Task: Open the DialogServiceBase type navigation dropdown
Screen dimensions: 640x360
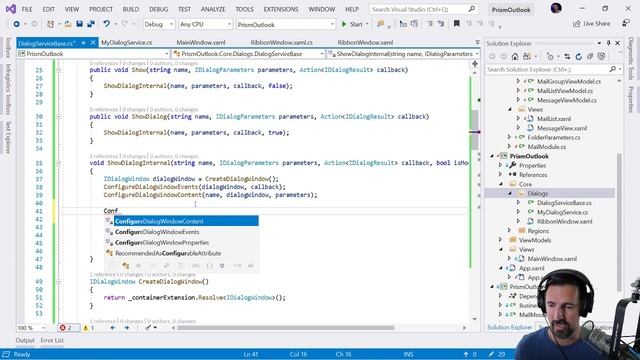Action: (248, 54)
